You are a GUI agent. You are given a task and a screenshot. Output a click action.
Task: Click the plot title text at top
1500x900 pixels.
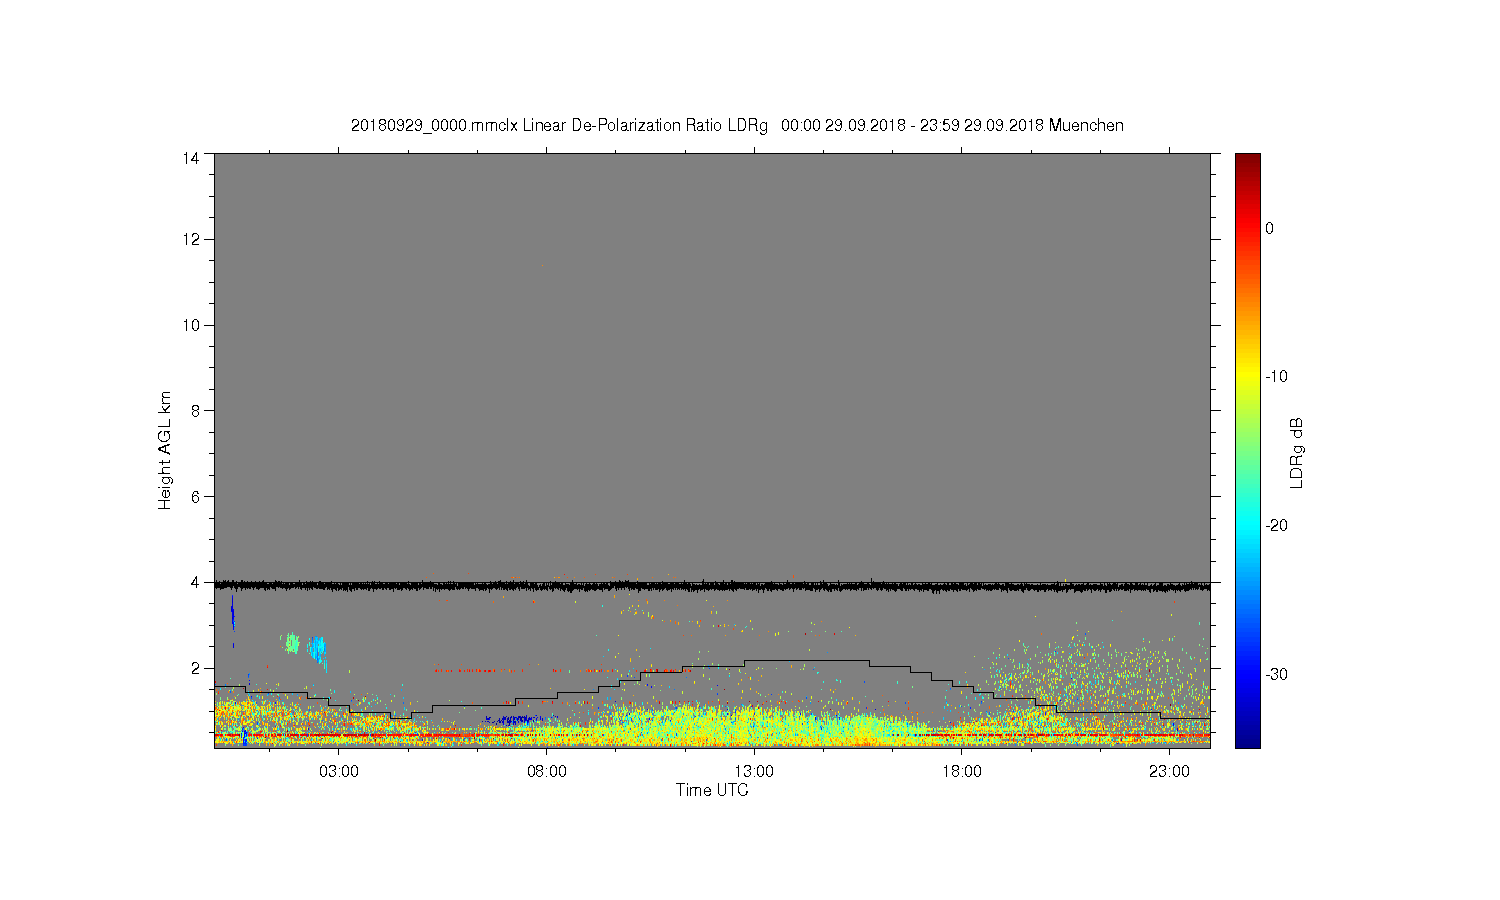tap(737, 126)
